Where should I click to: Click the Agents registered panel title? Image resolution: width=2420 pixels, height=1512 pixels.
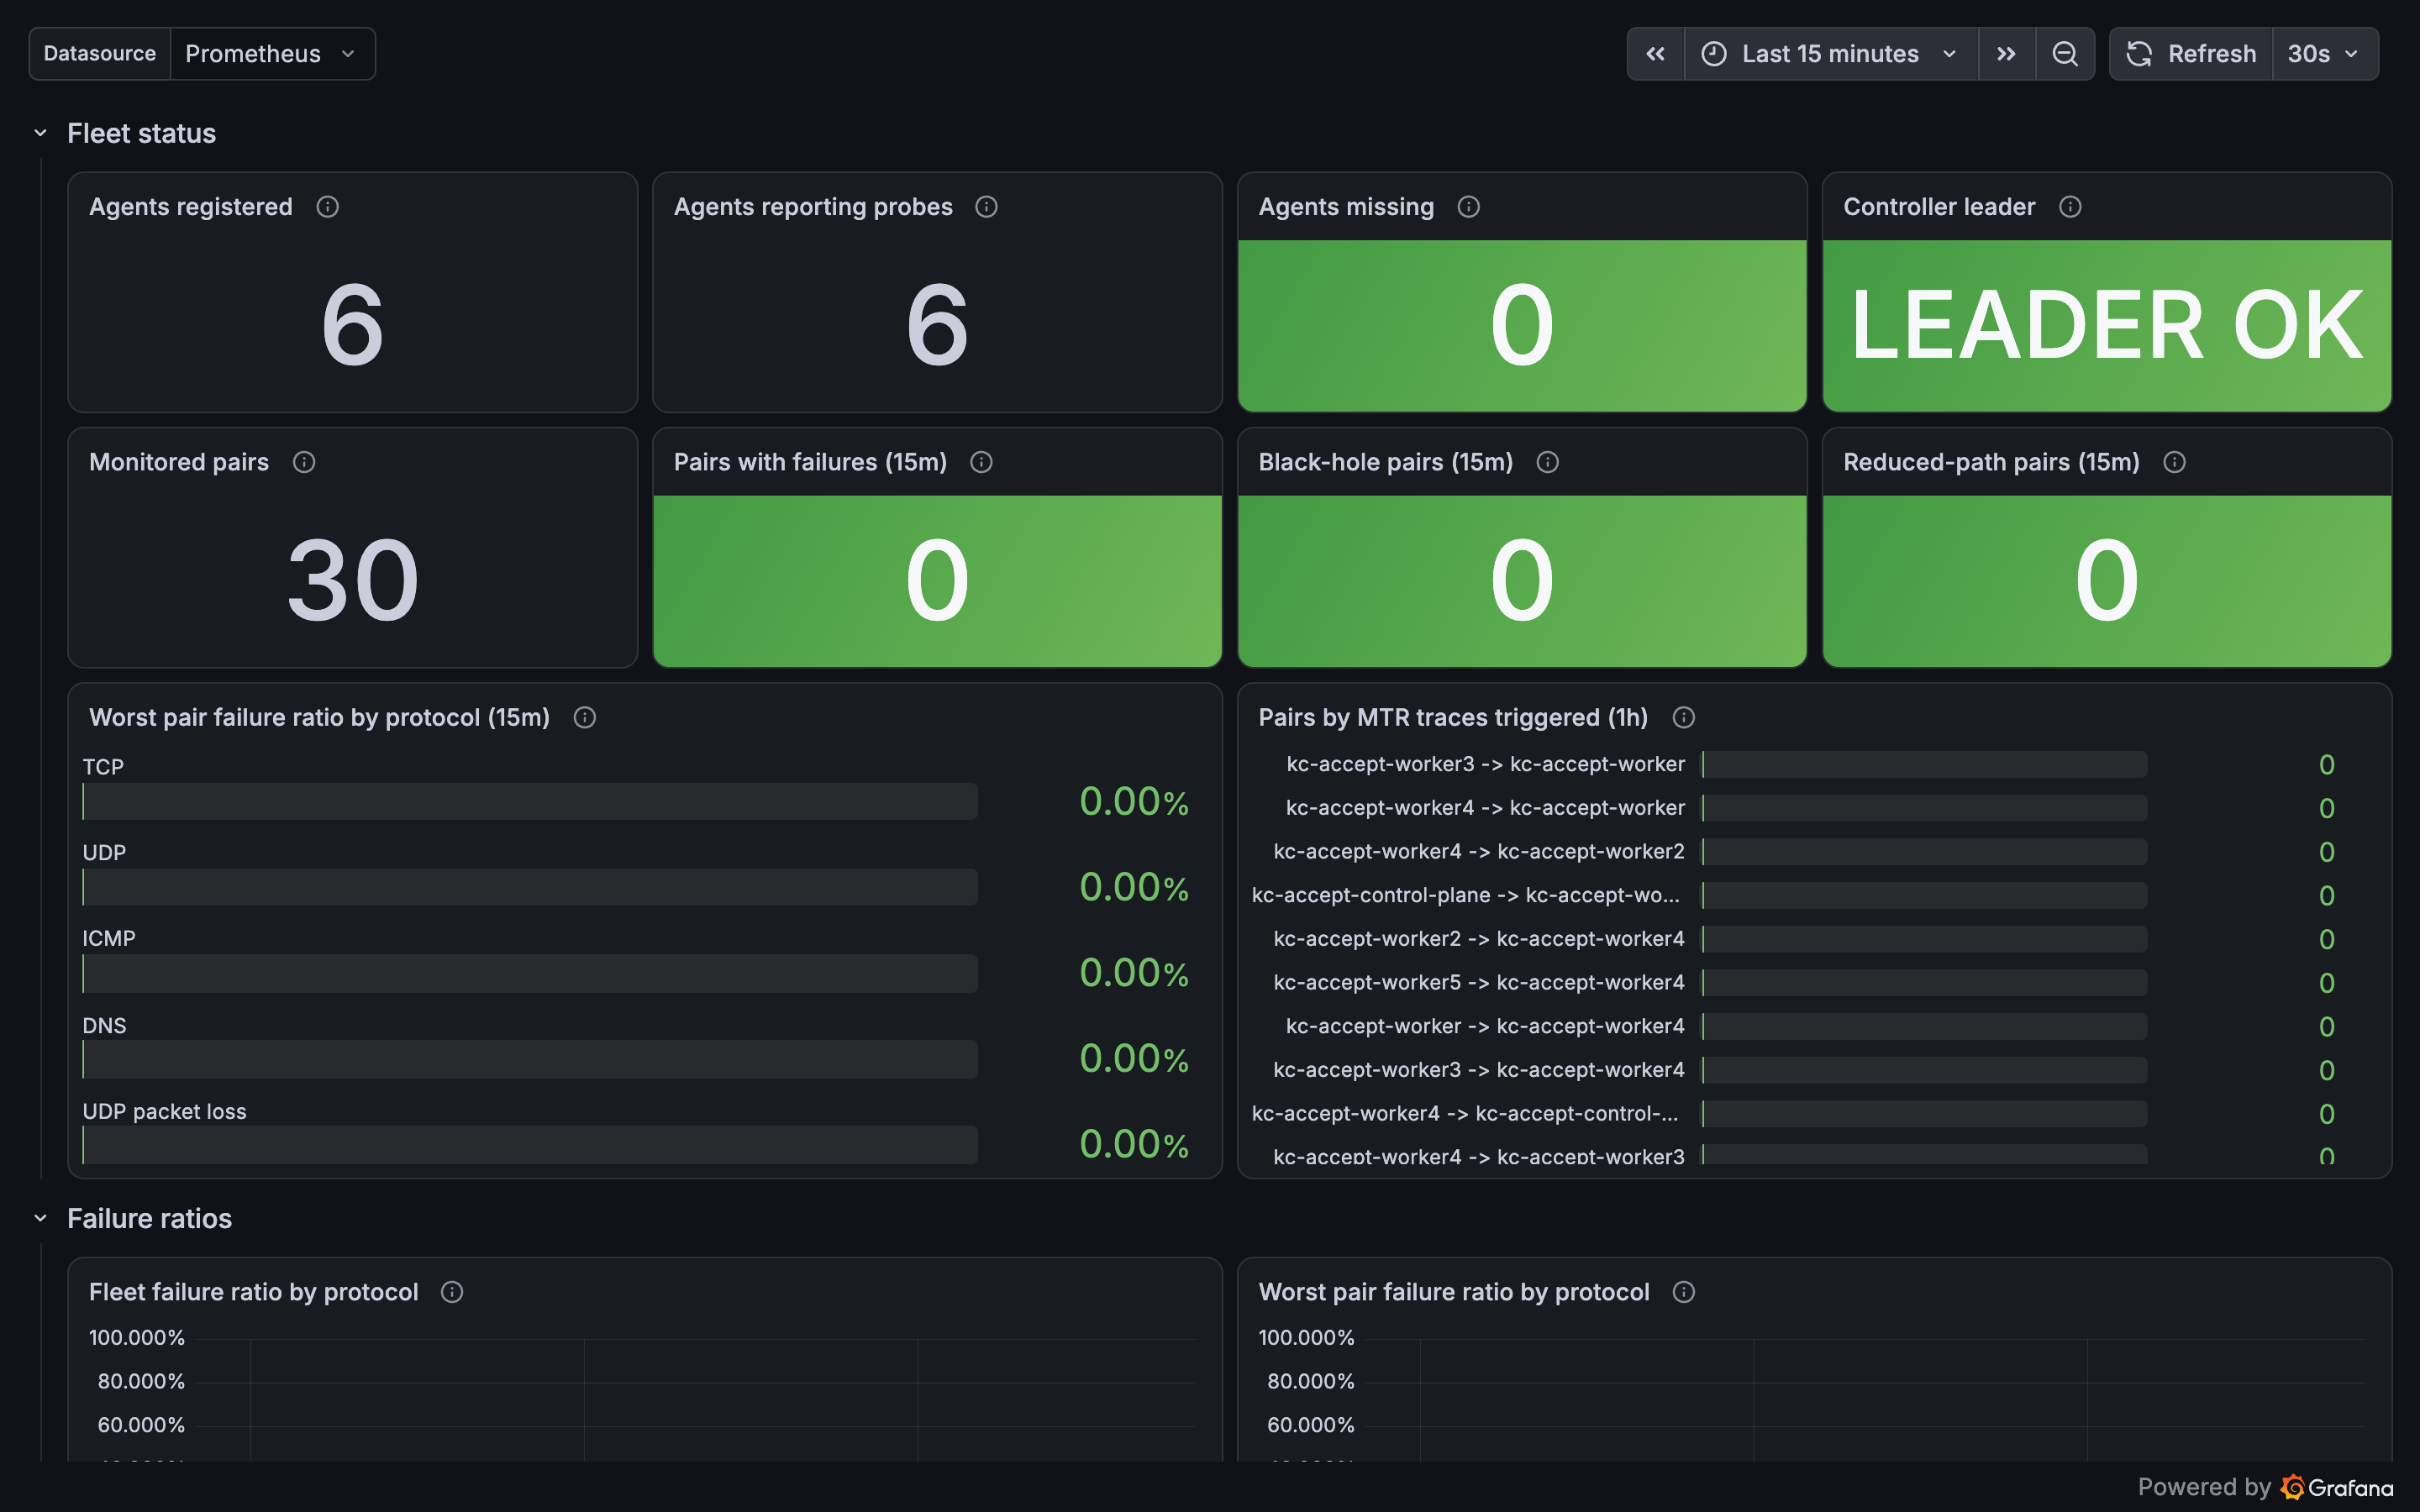[191, 207]
